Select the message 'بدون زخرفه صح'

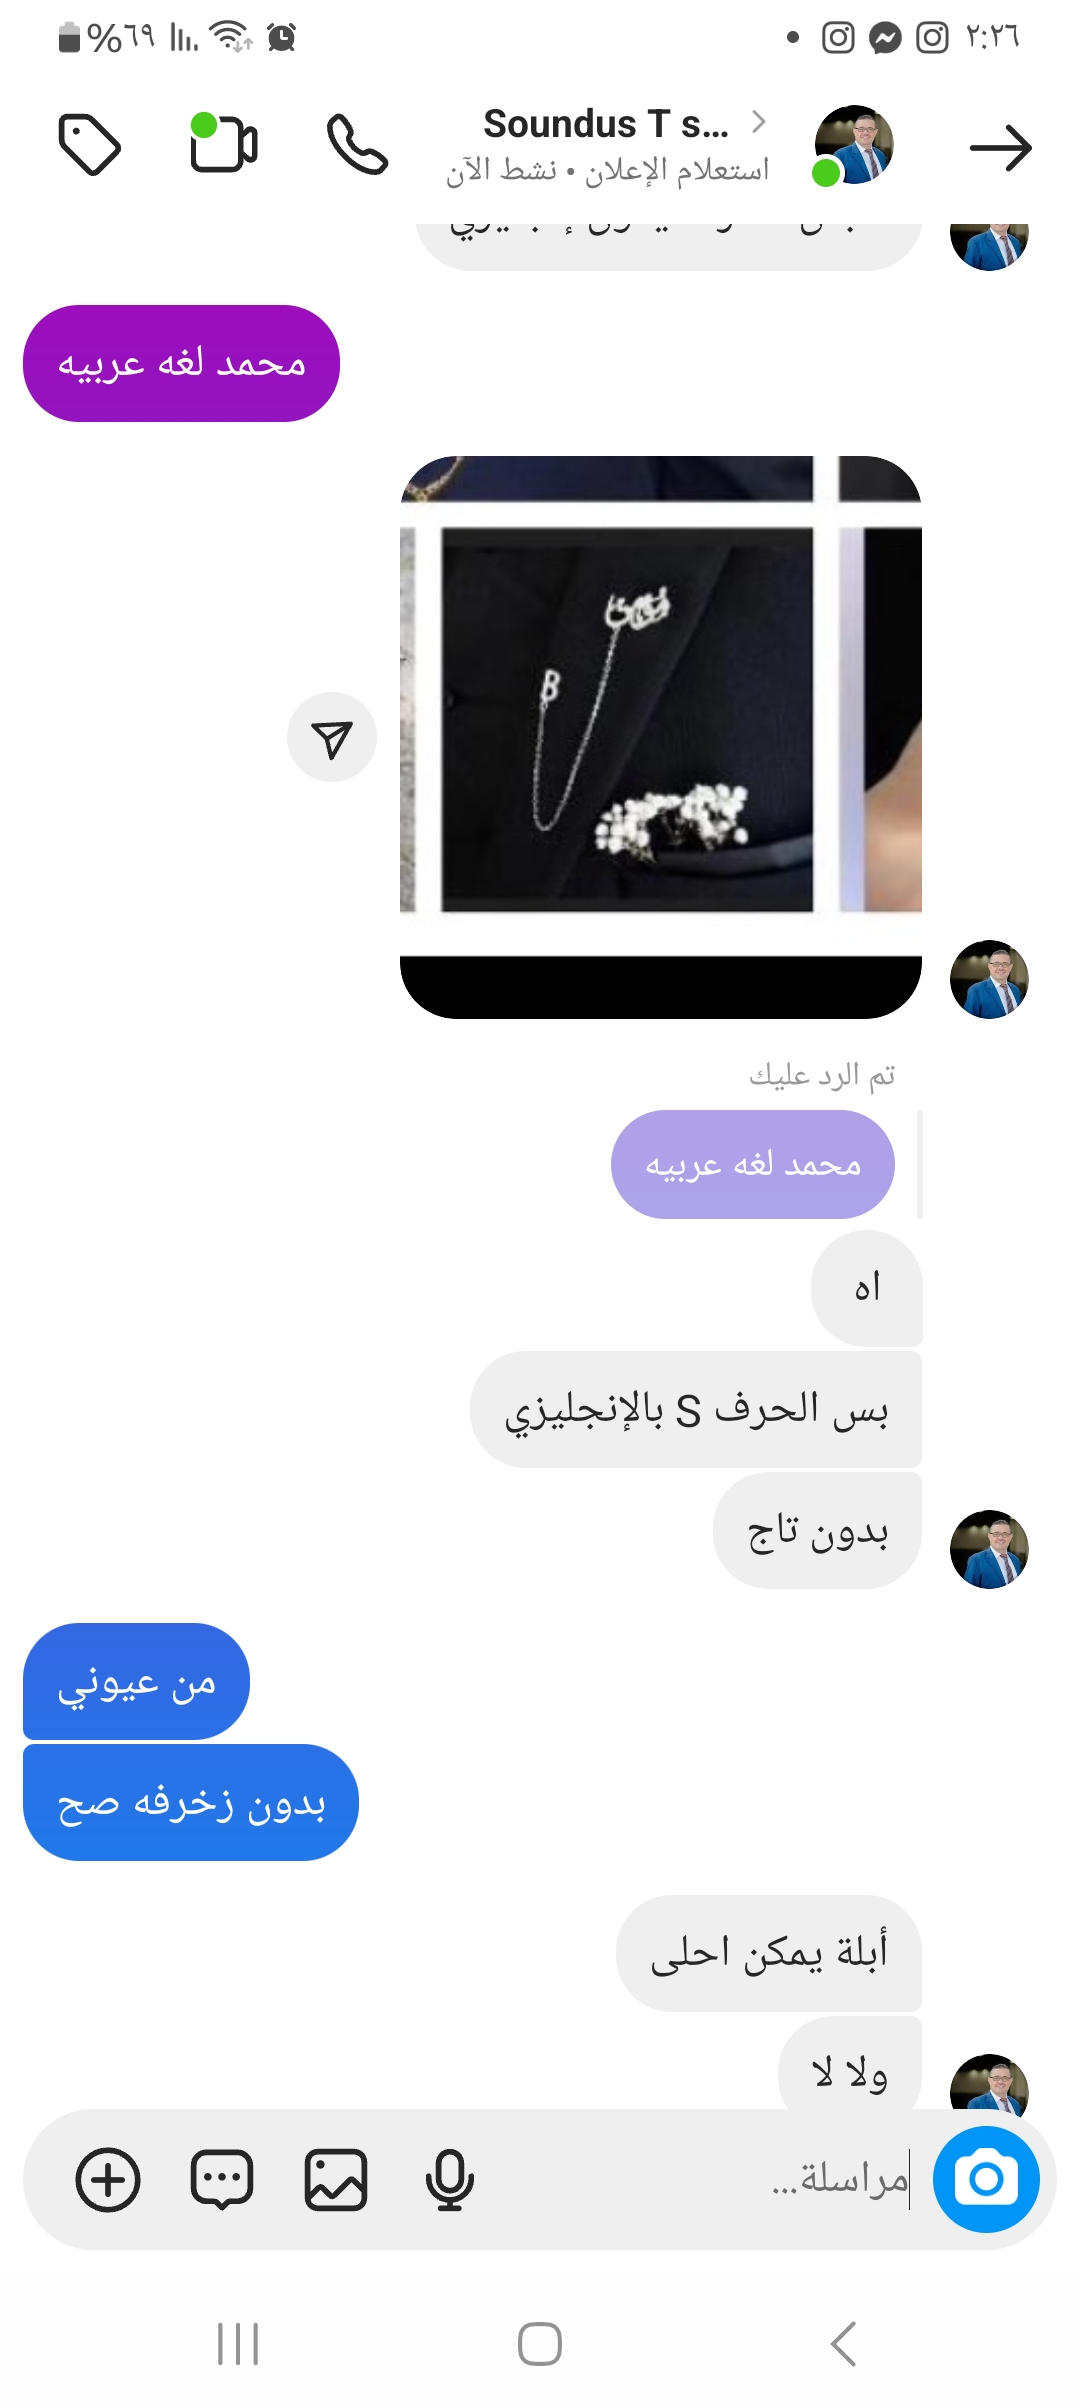coord(191,1803)
